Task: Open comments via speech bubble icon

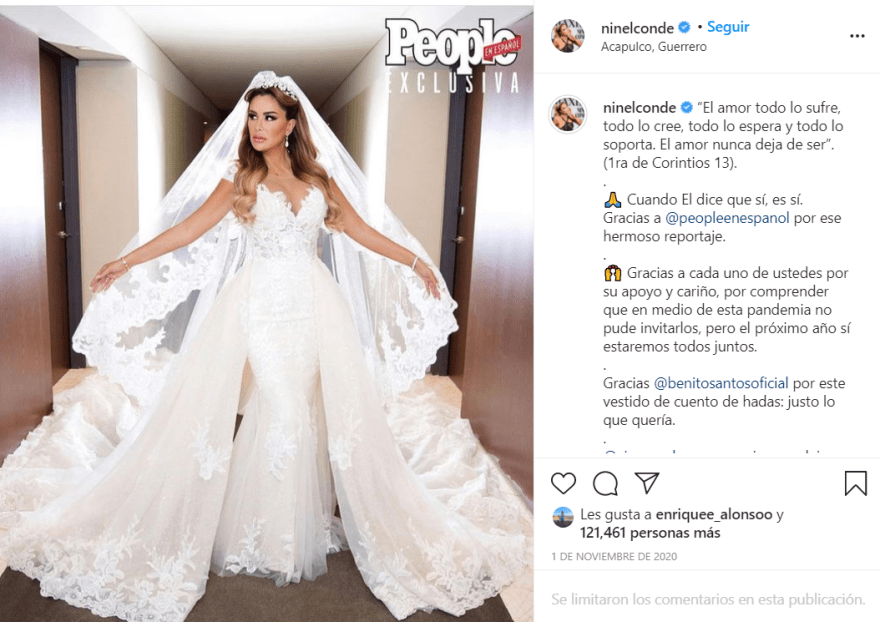Action: pyautogui.click(x=605, y=483)
